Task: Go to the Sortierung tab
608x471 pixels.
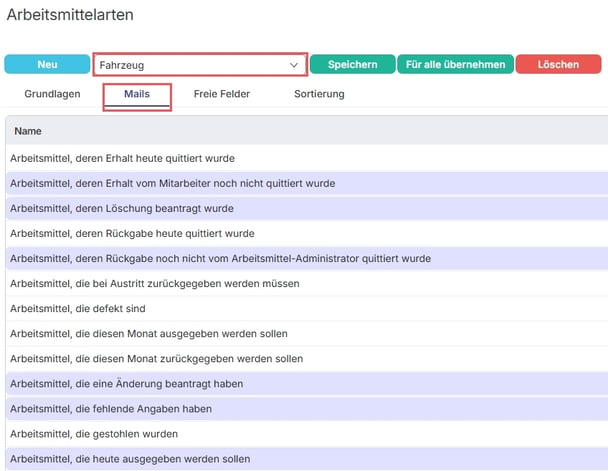Action: [x=319, y=94]
